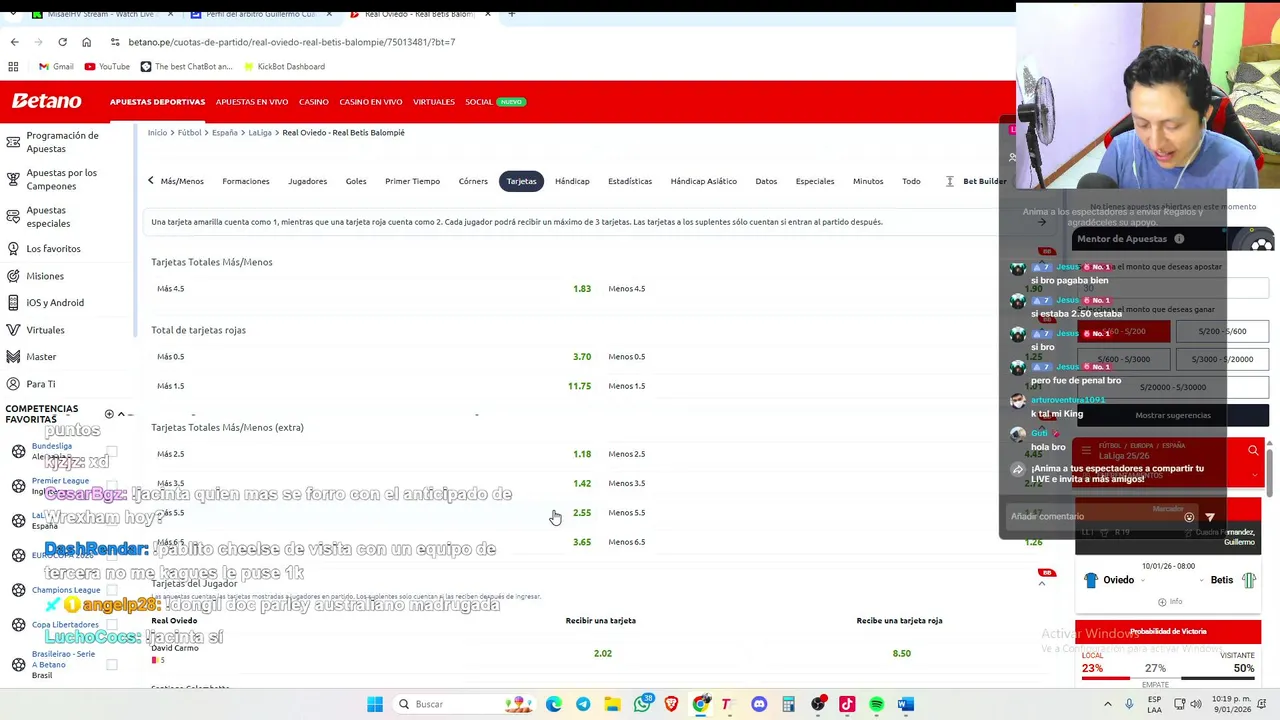The width and height of the screenshot is (1280, 720).
Task: Open Windows Start menu
Action: point(375,704)
